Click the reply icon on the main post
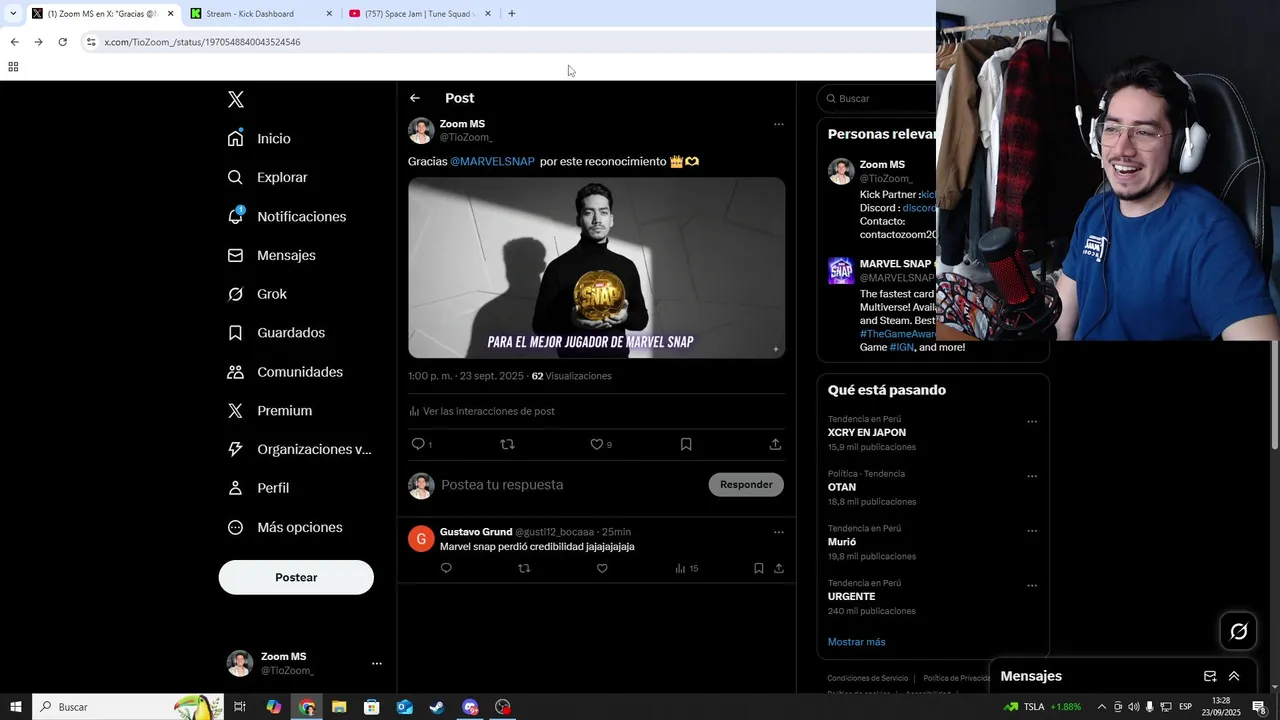The image size is (1280, 720). pyautogui.click(x=418, y=444)
